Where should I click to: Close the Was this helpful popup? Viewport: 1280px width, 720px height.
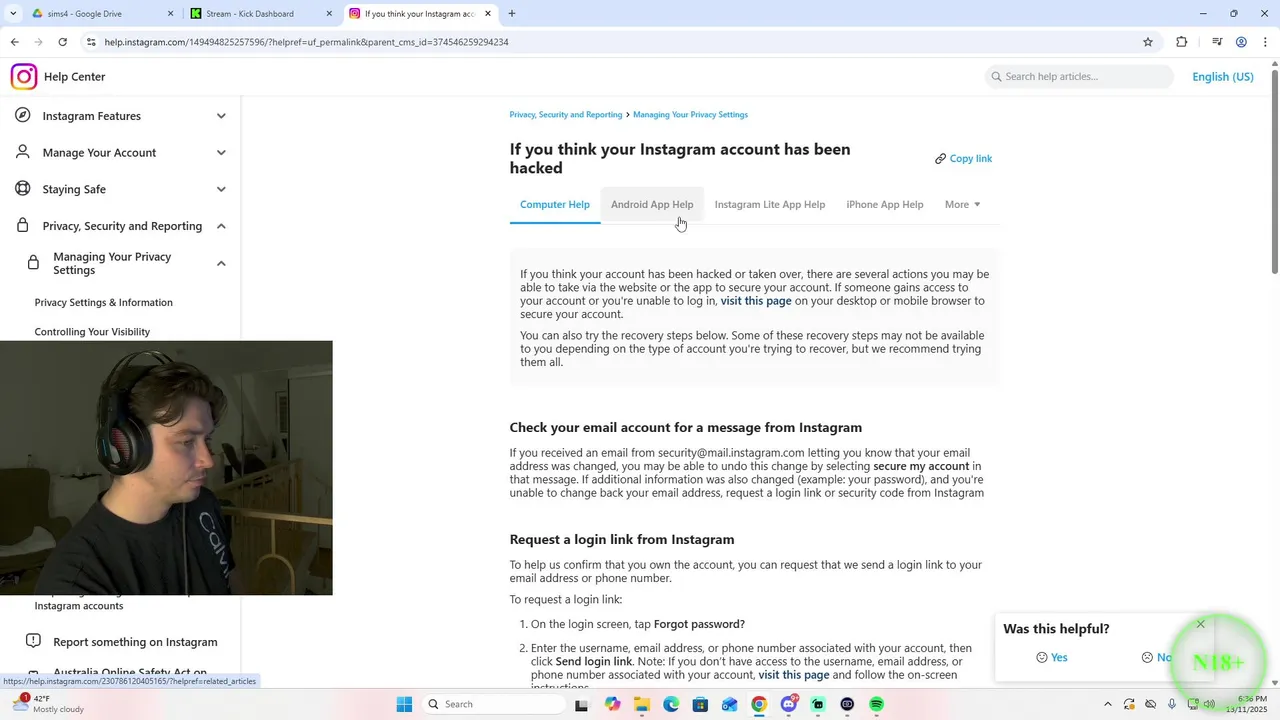pyautogui.click(x=1201, y=624)
